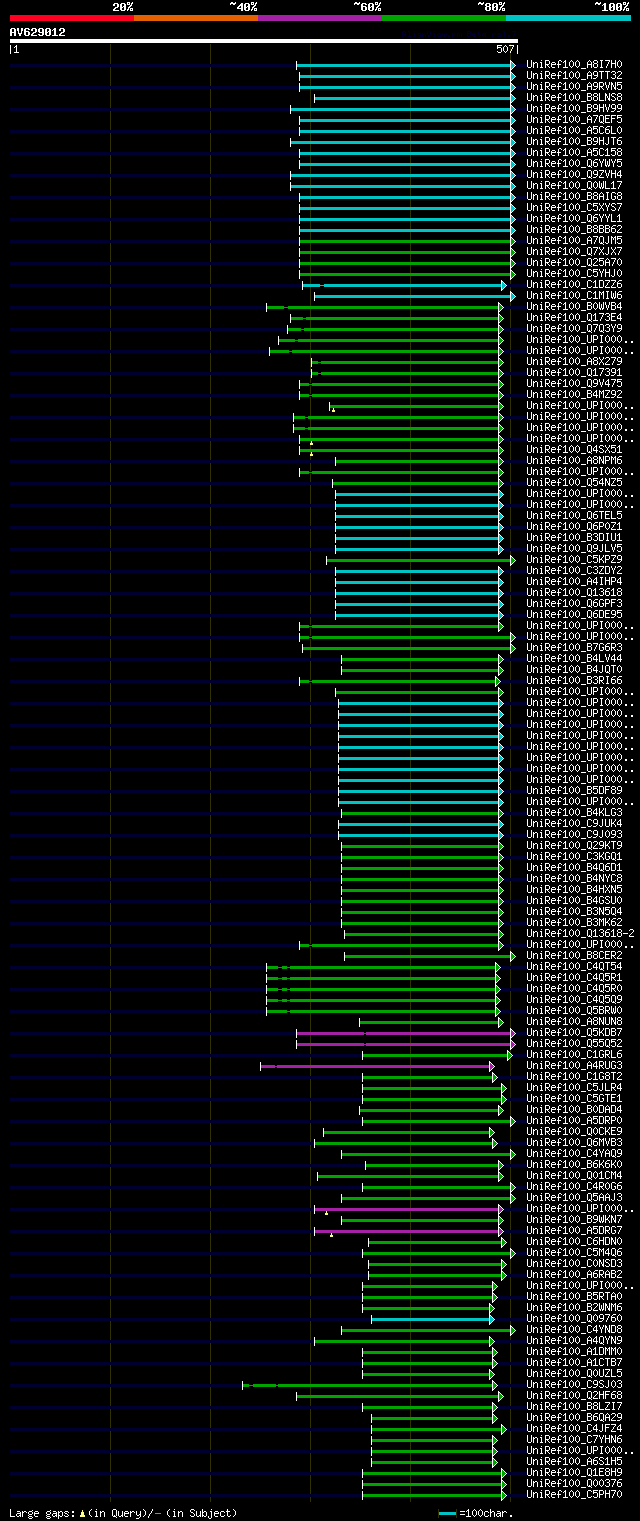
Task: Click hit label UniRef100_Q6GPF3
Action: [x=574, y=604]
